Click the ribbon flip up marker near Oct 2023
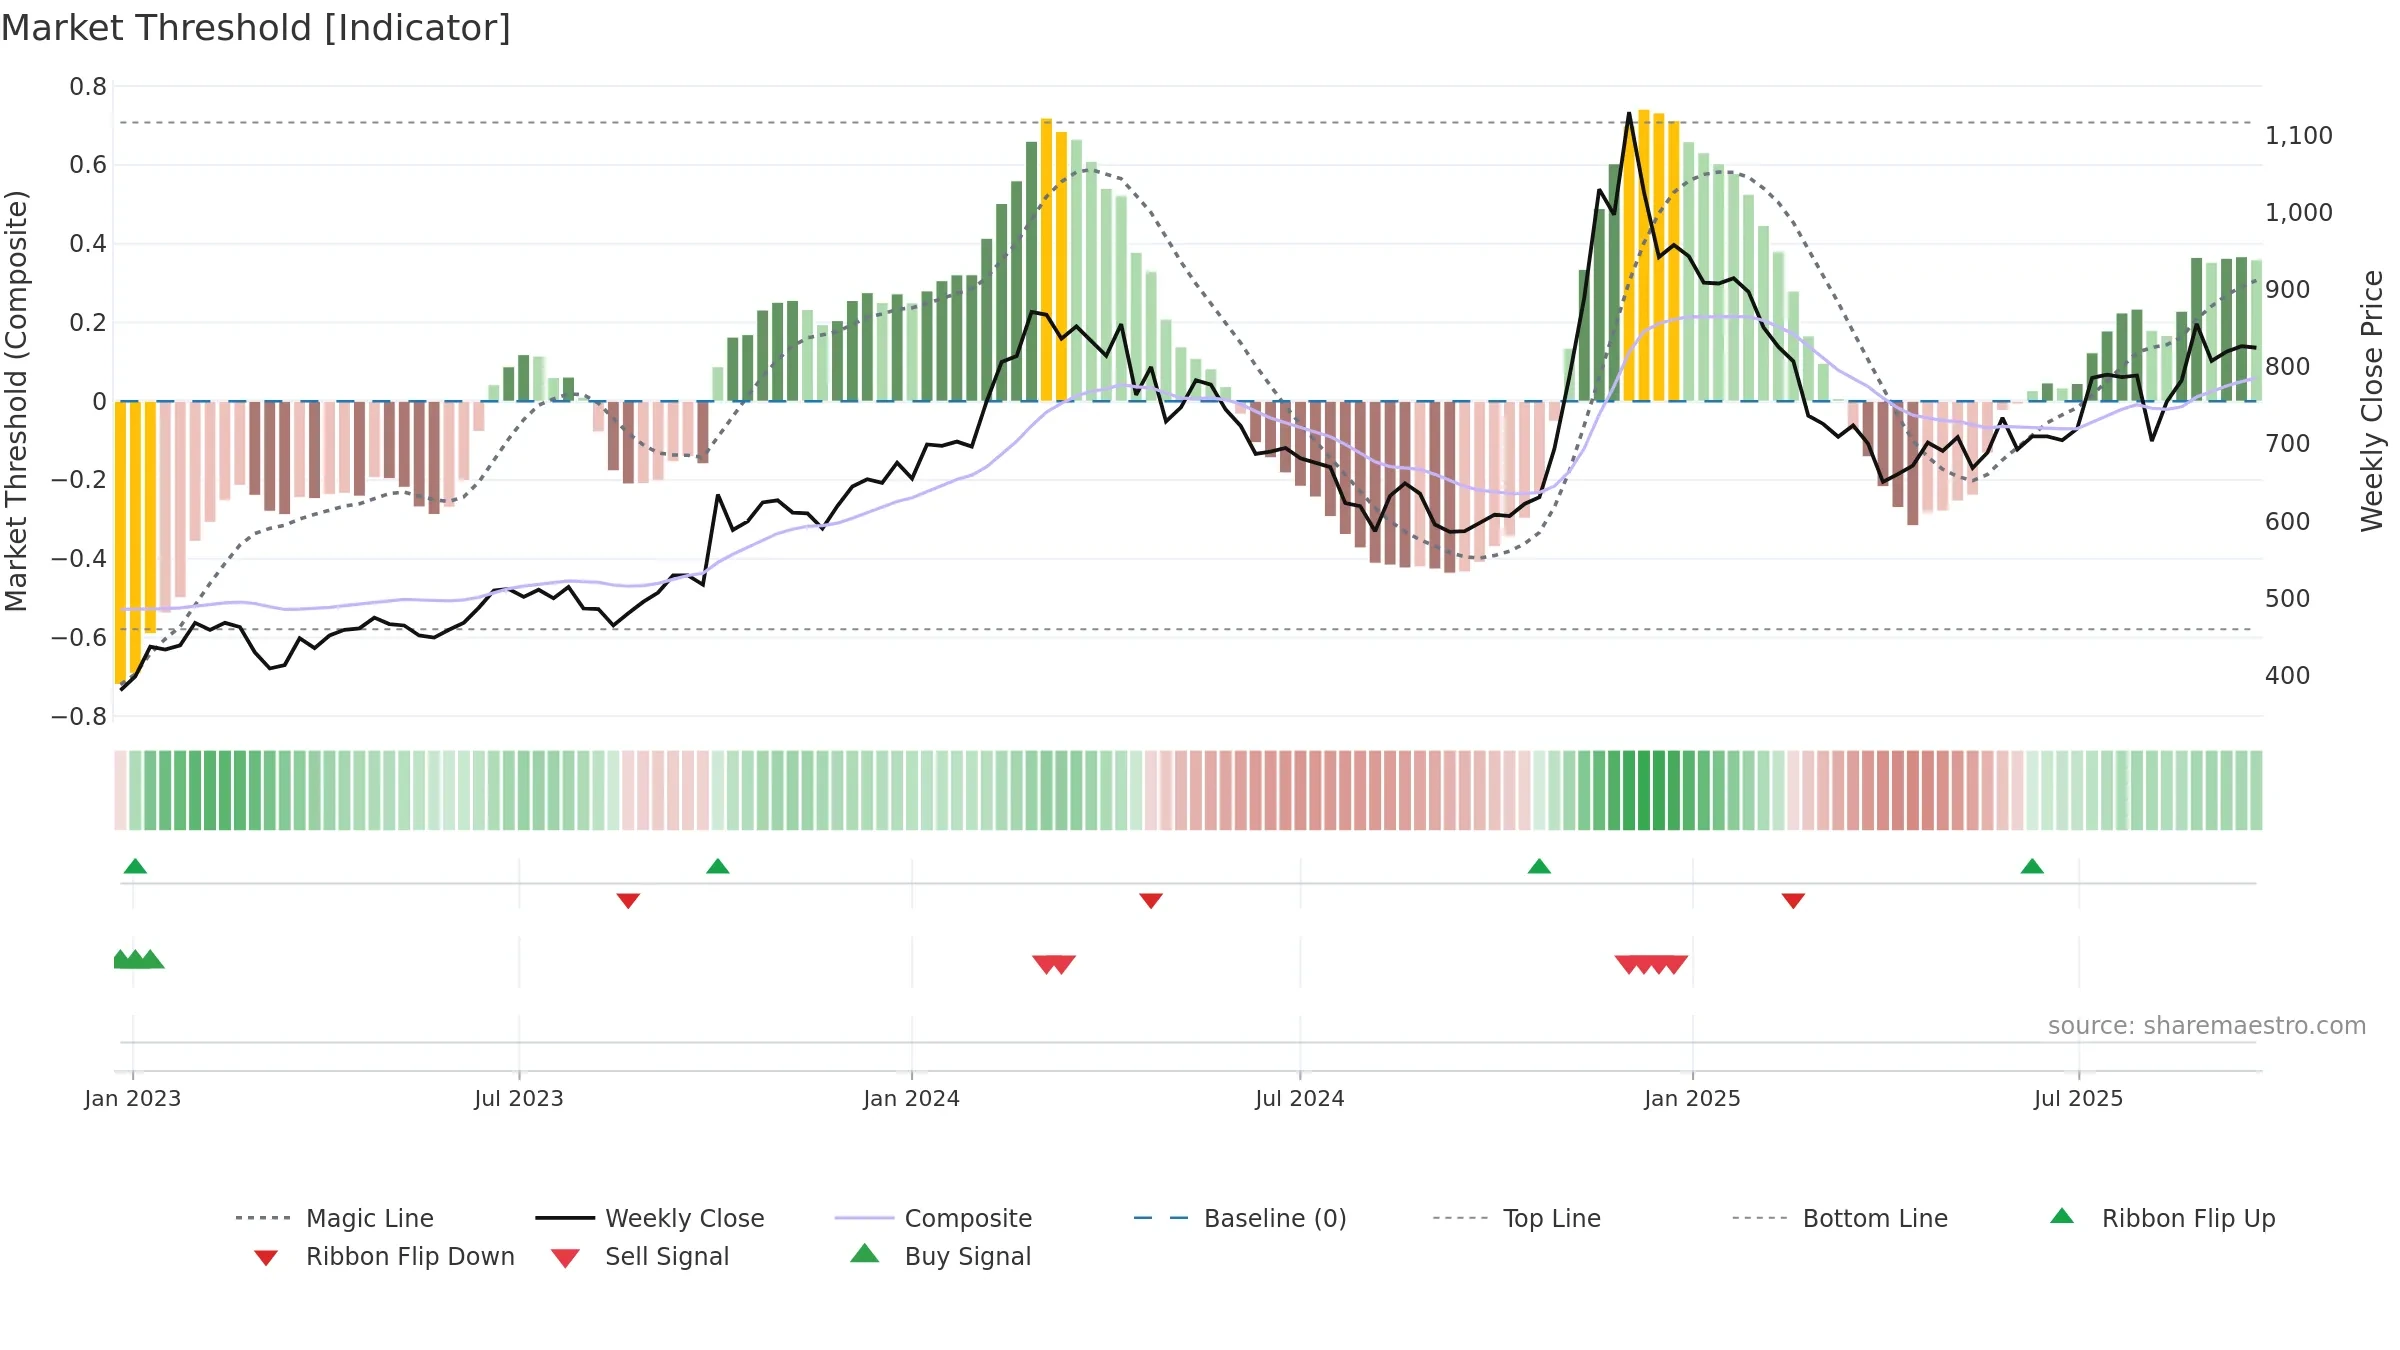Image resolution: width=2400 pixels, height=1350 pixels. (x=718, y=866)
